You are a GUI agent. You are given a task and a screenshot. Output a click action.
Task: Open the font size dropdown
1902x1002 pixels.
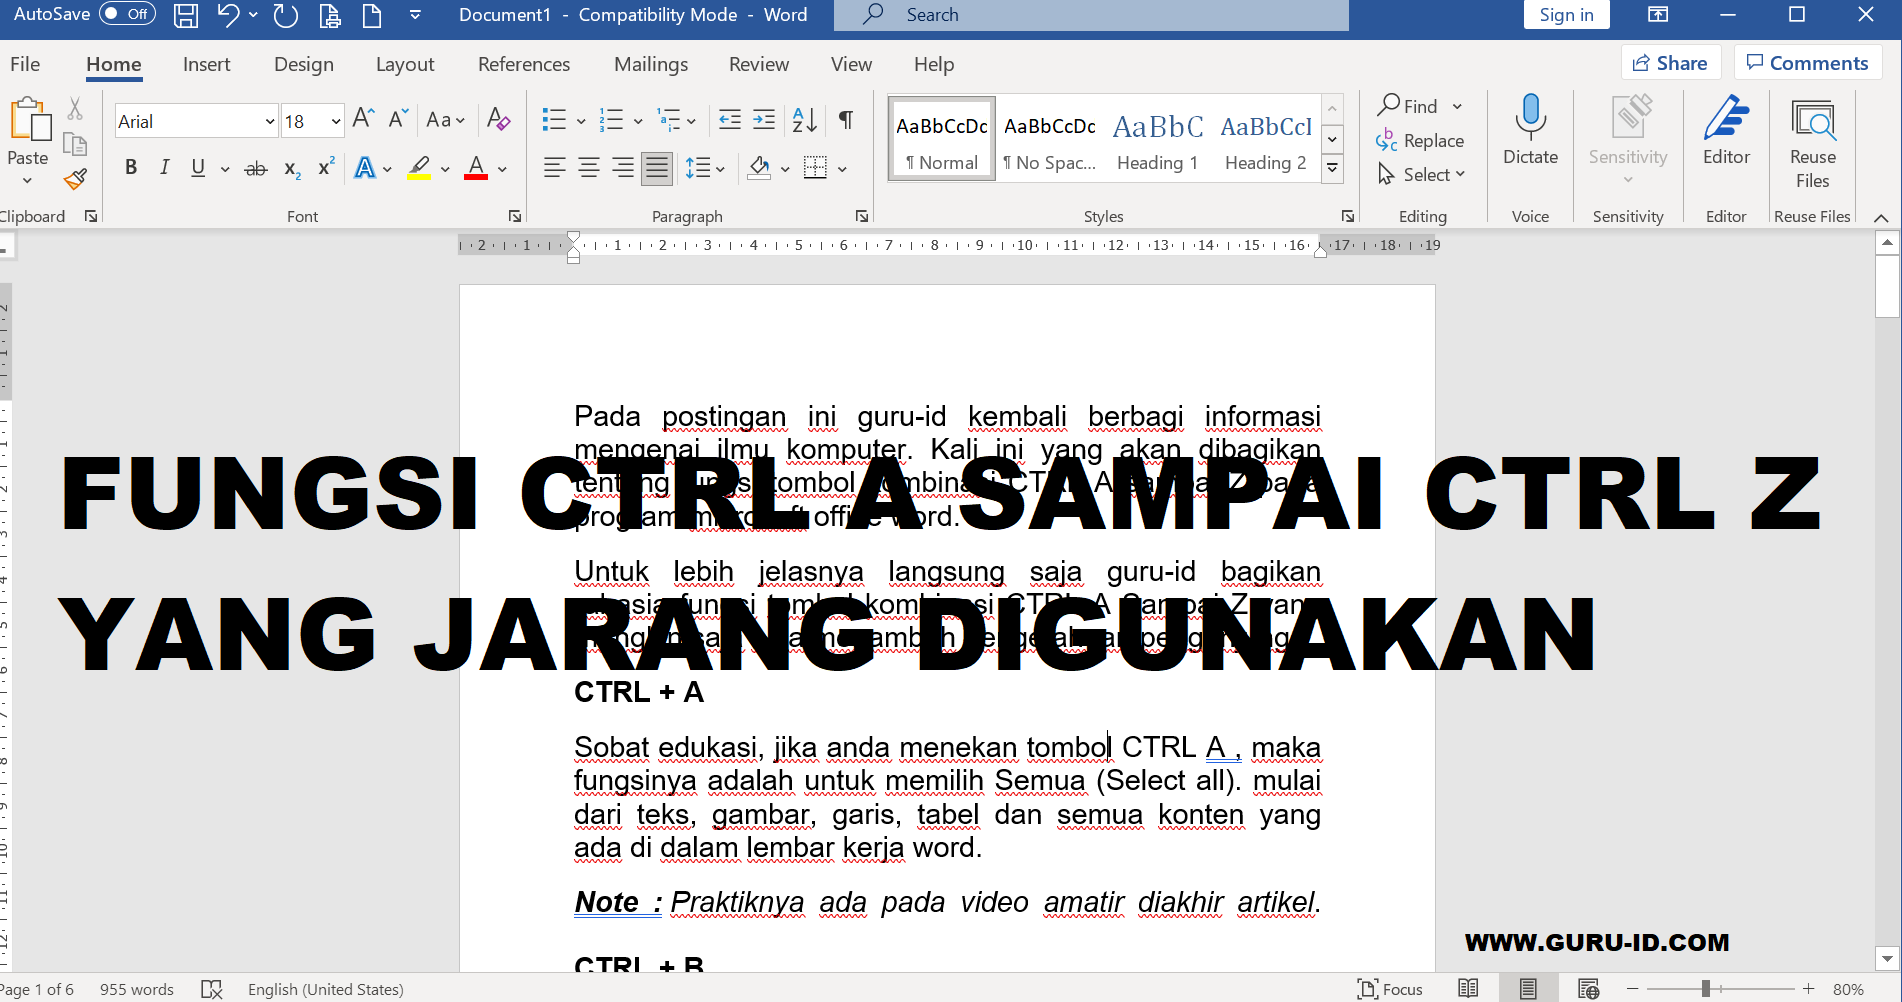(x=334, y=120)
